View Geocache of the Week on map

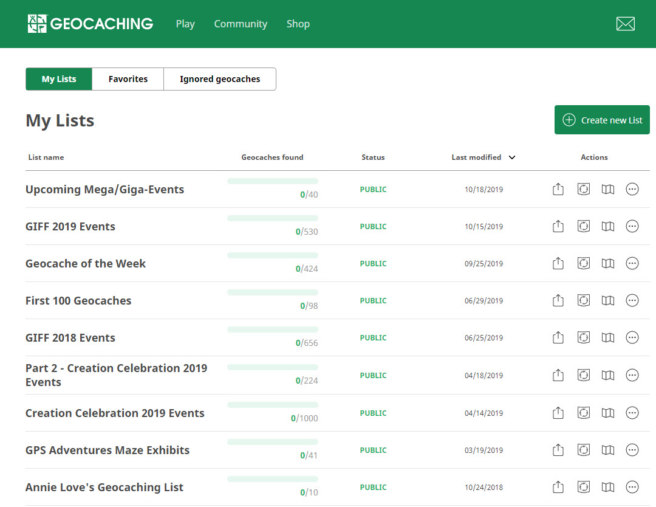coord(608,264)
